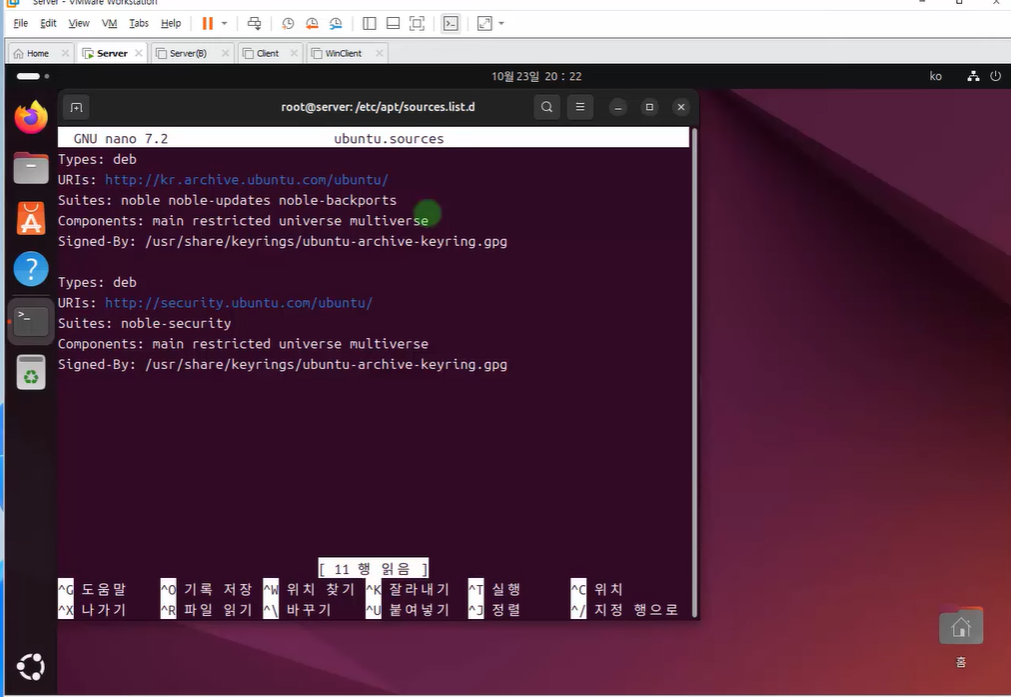
Task: Close the Client tab
Action: pos(294,54)
